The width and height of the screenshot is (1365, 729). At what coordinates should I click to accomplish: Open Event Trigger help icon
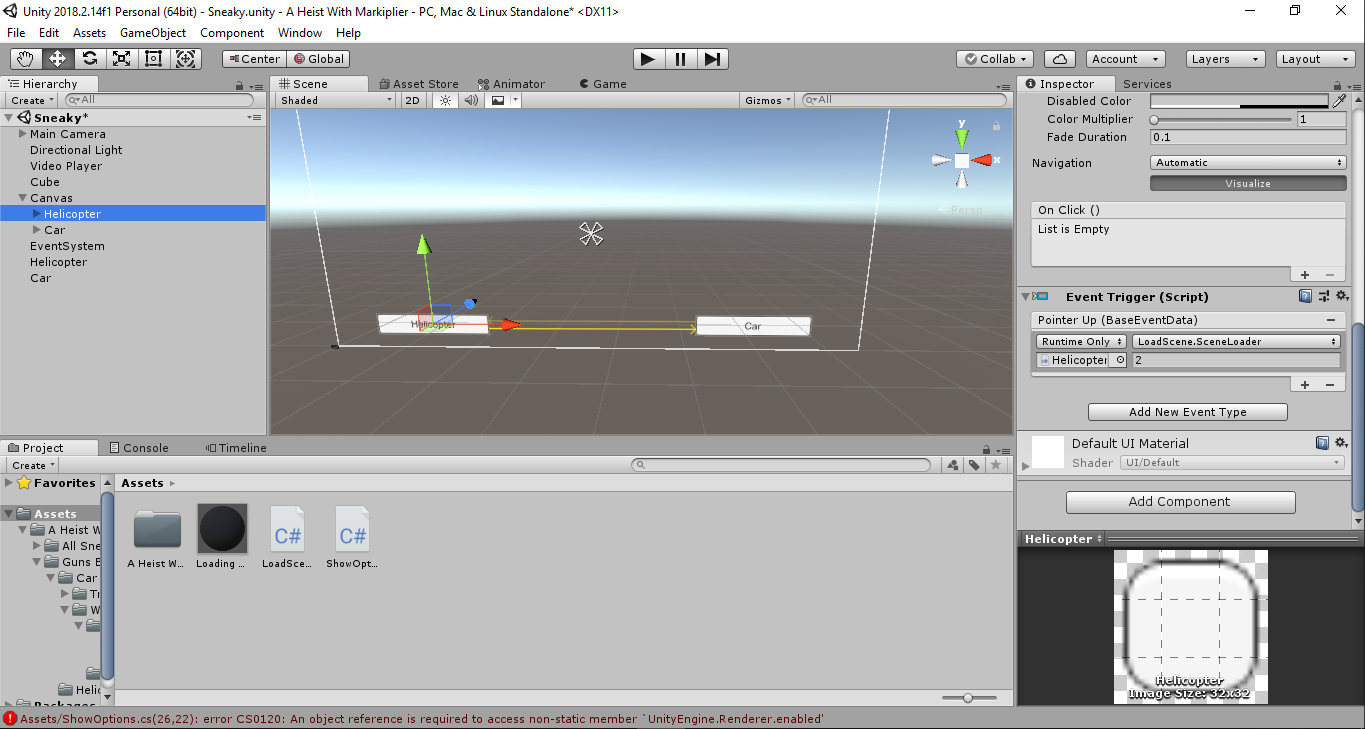pyautogui.click(x=1305, y=297)
